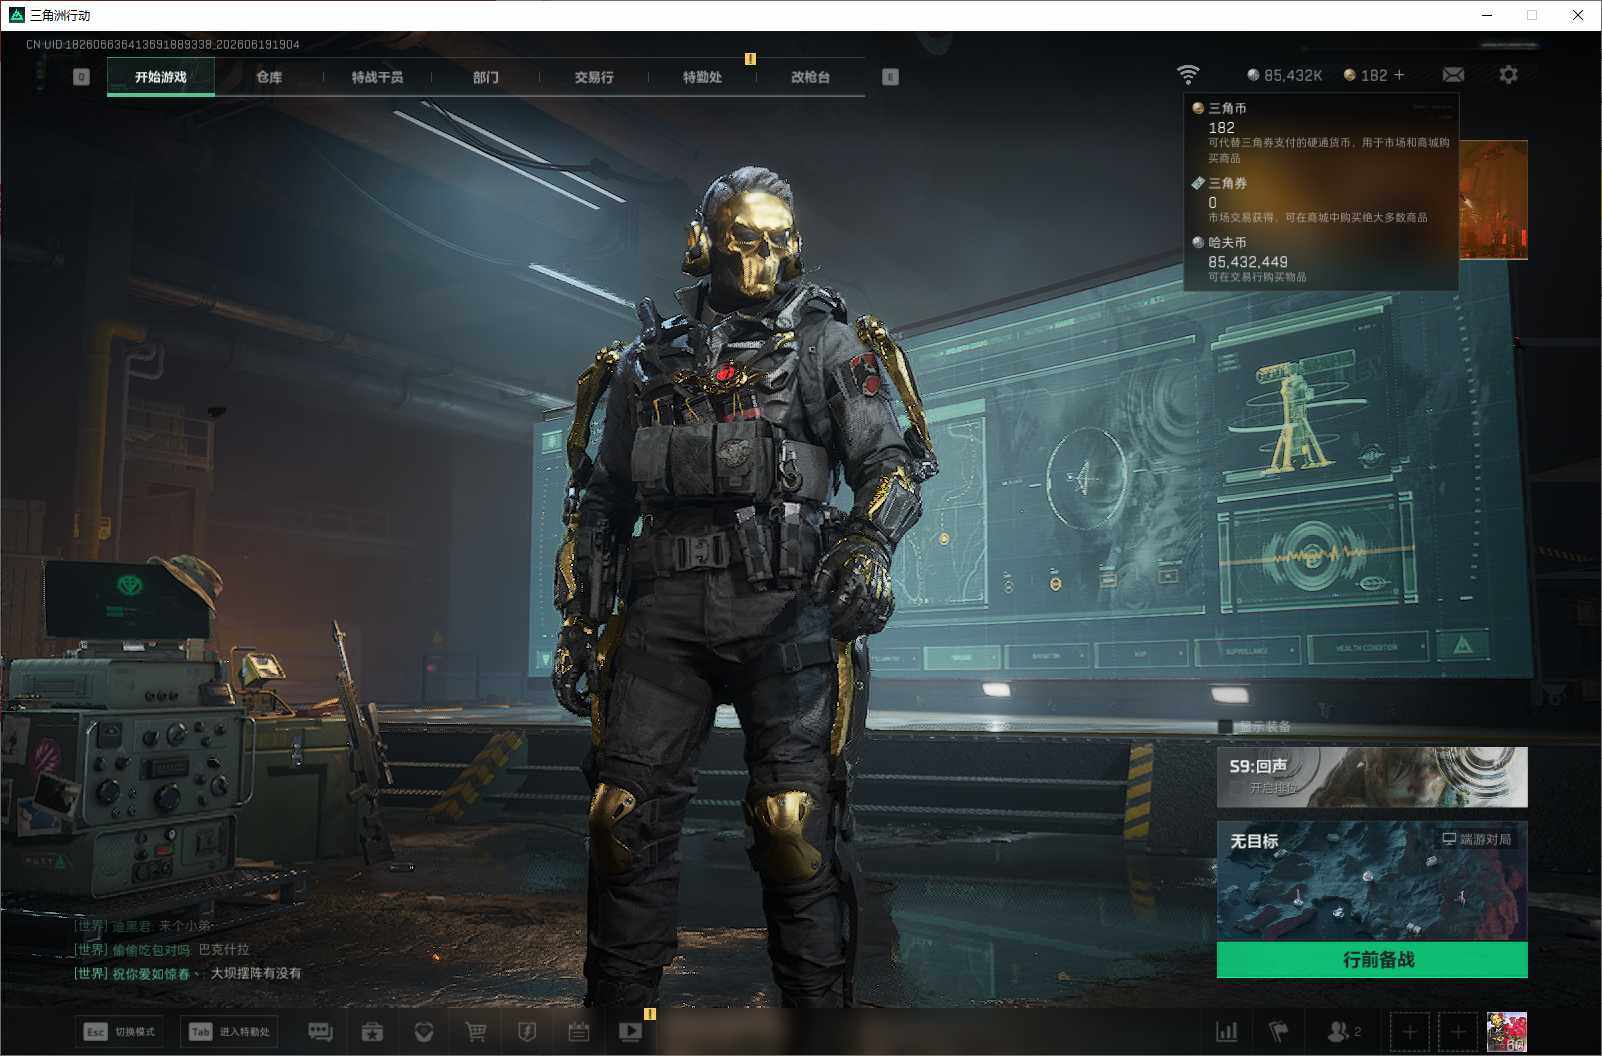
Task: Open the mail inbox icon
Action: (1453, 75)
